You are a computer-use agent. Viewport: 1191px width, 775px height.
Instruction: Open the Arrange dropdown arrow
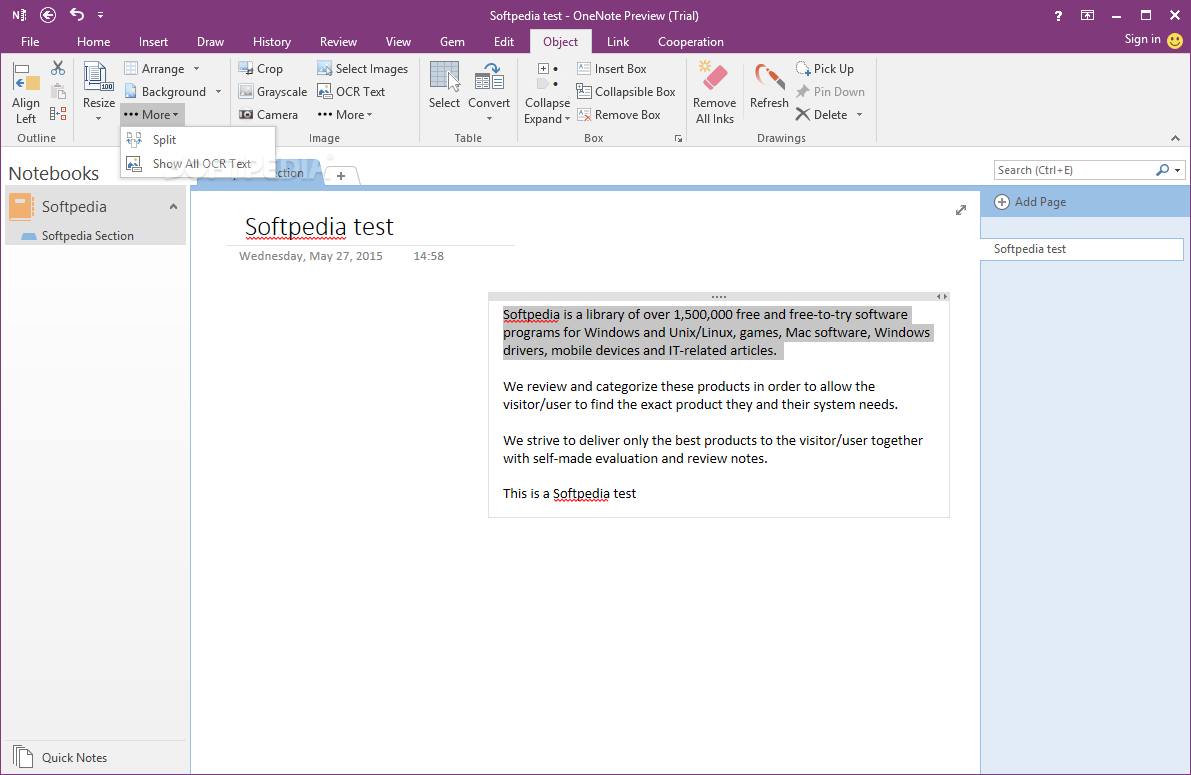tap(197, 68)
